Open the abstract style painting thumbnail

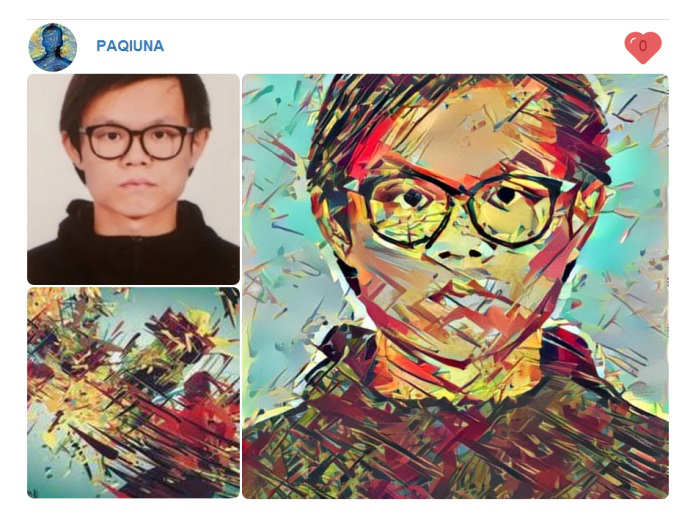click(133, 393)
